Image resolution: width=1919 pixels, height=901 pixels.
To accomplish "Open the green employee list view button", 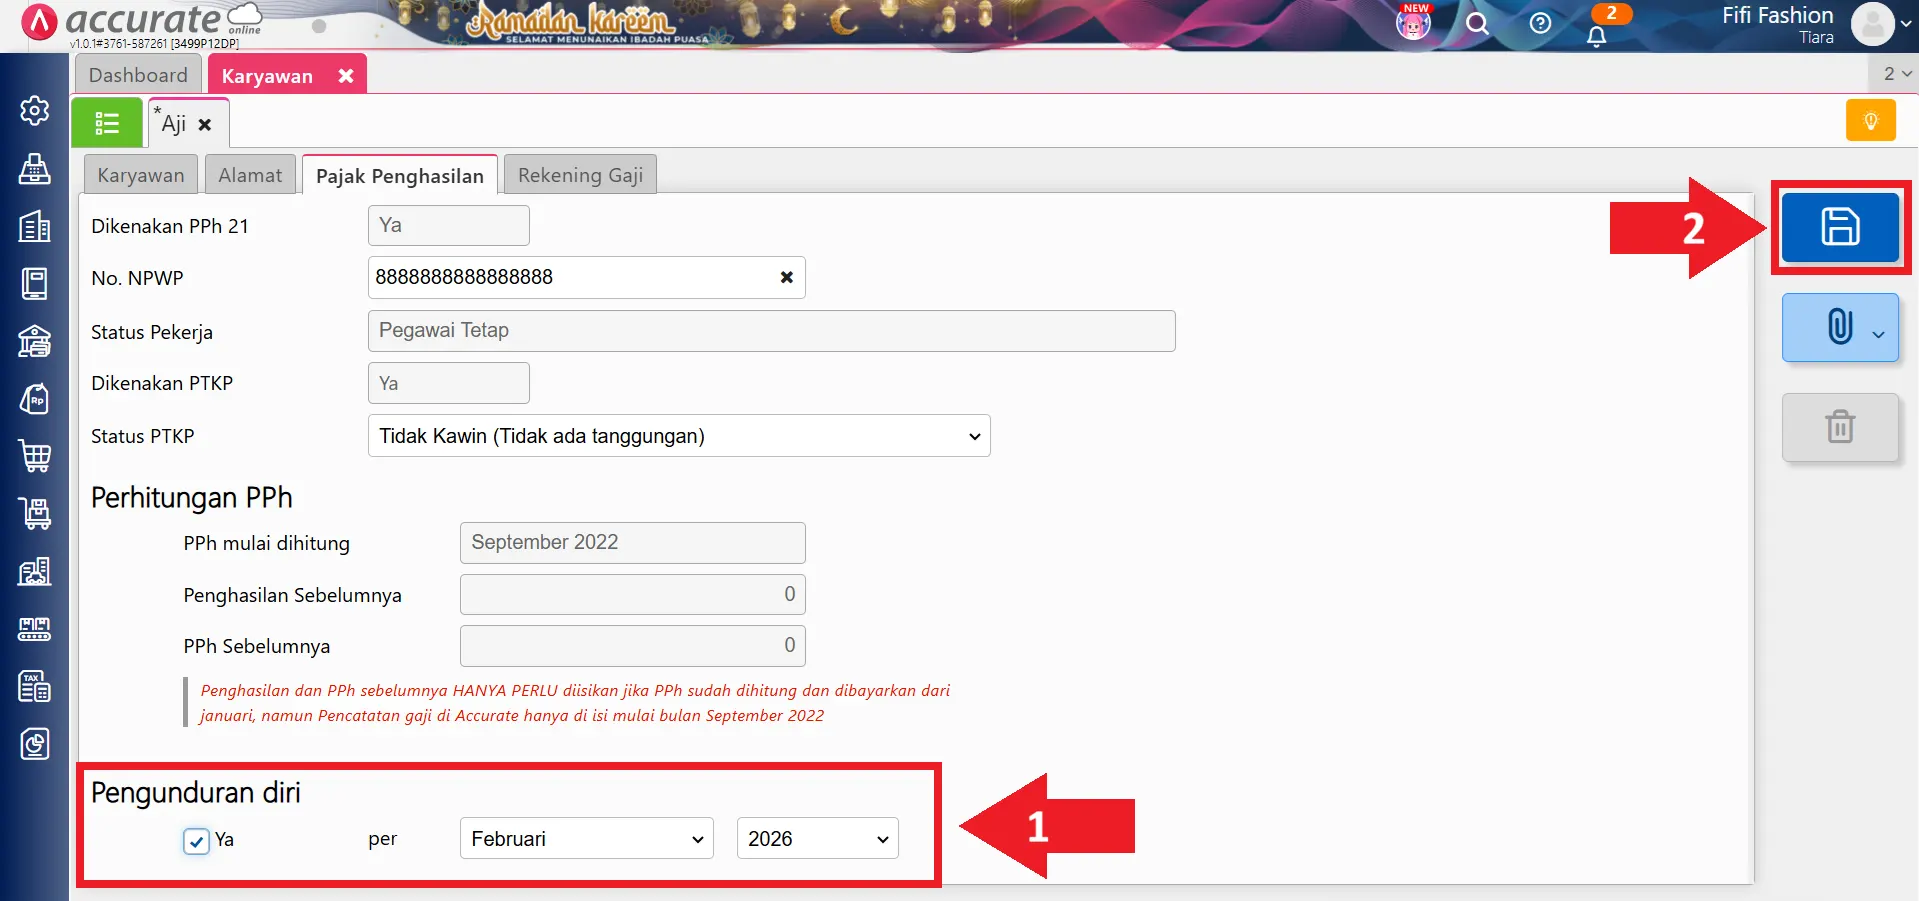I will point(107,123).
